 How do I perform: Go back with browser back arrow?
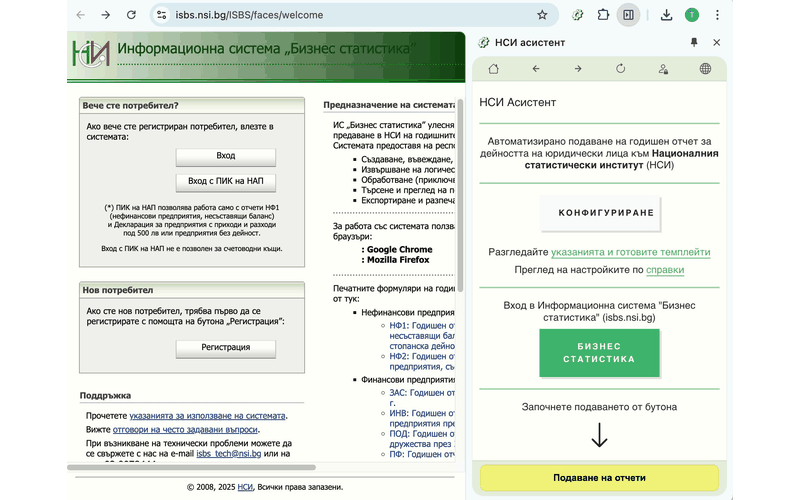81,15
